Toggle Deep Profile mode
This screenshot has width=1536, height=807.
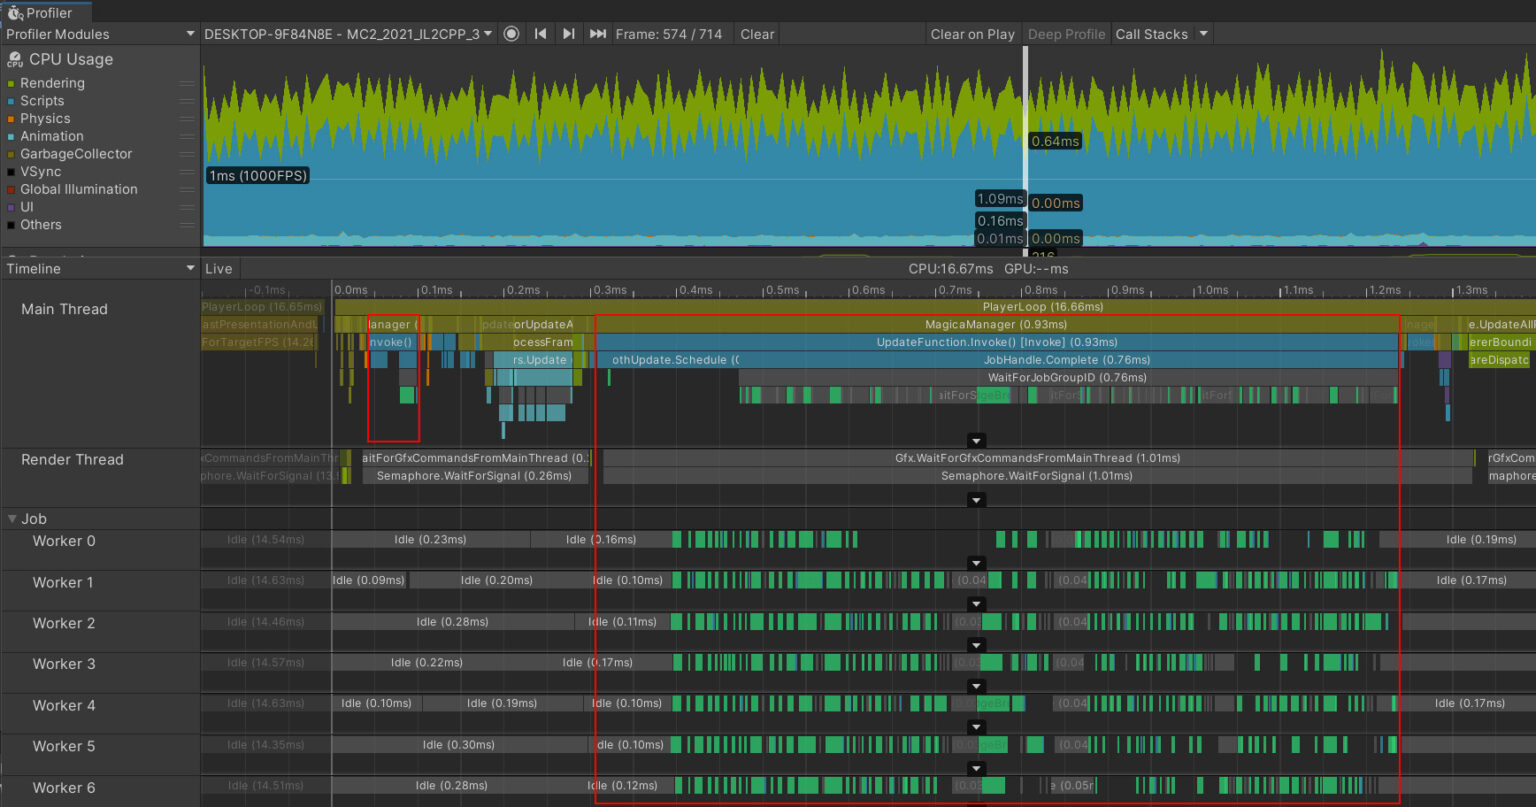[x=1066, y=34]
